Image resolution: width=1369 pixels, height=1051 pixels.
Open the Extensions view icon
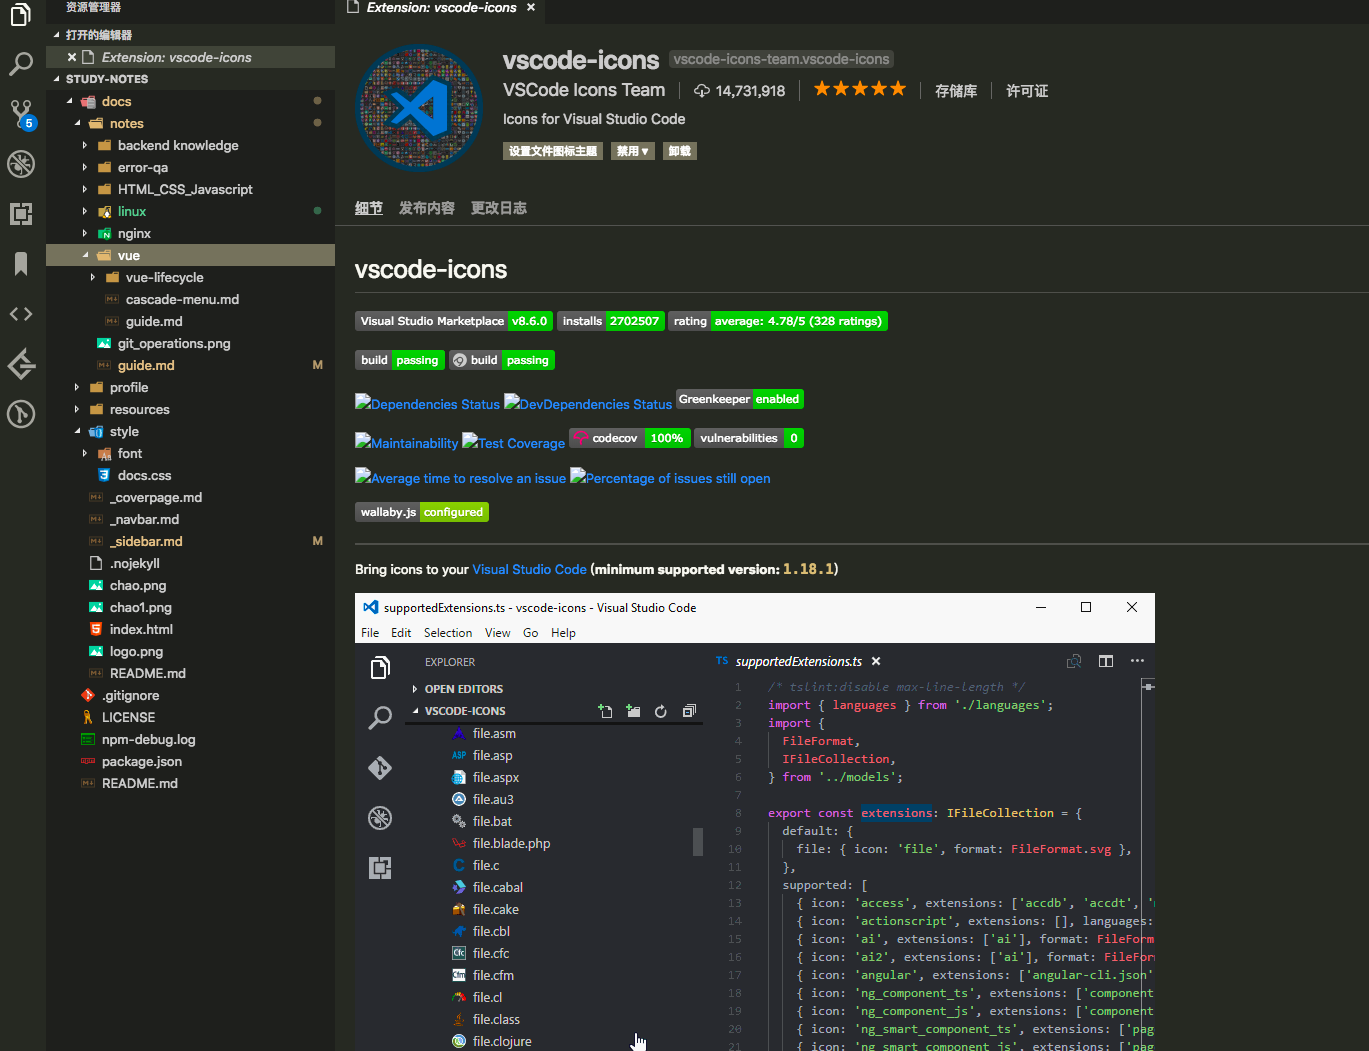click(21, 213)
